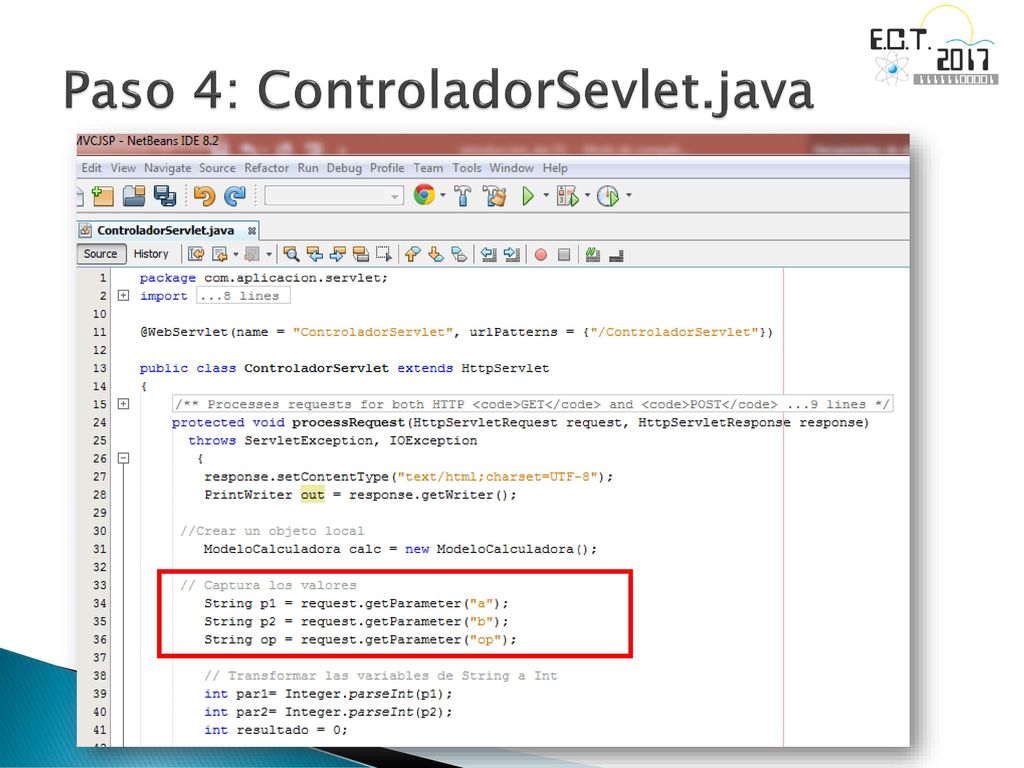The width and height of the screenshot is (1024, 768).
Task: Click line number 34 in the gutter
Action: click(x=99, y=603)
